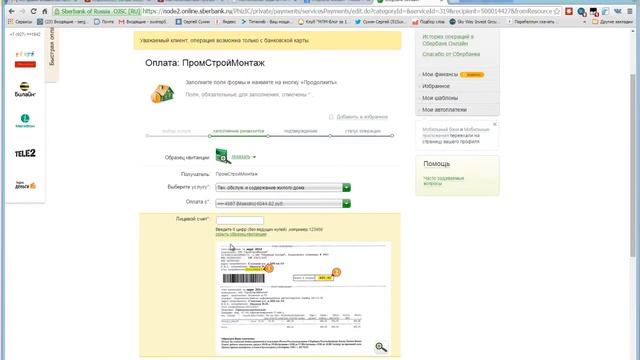Expand the Оплата с card dropdown
Viewport: 640px width, 360px height.
(x=283, y=203)
